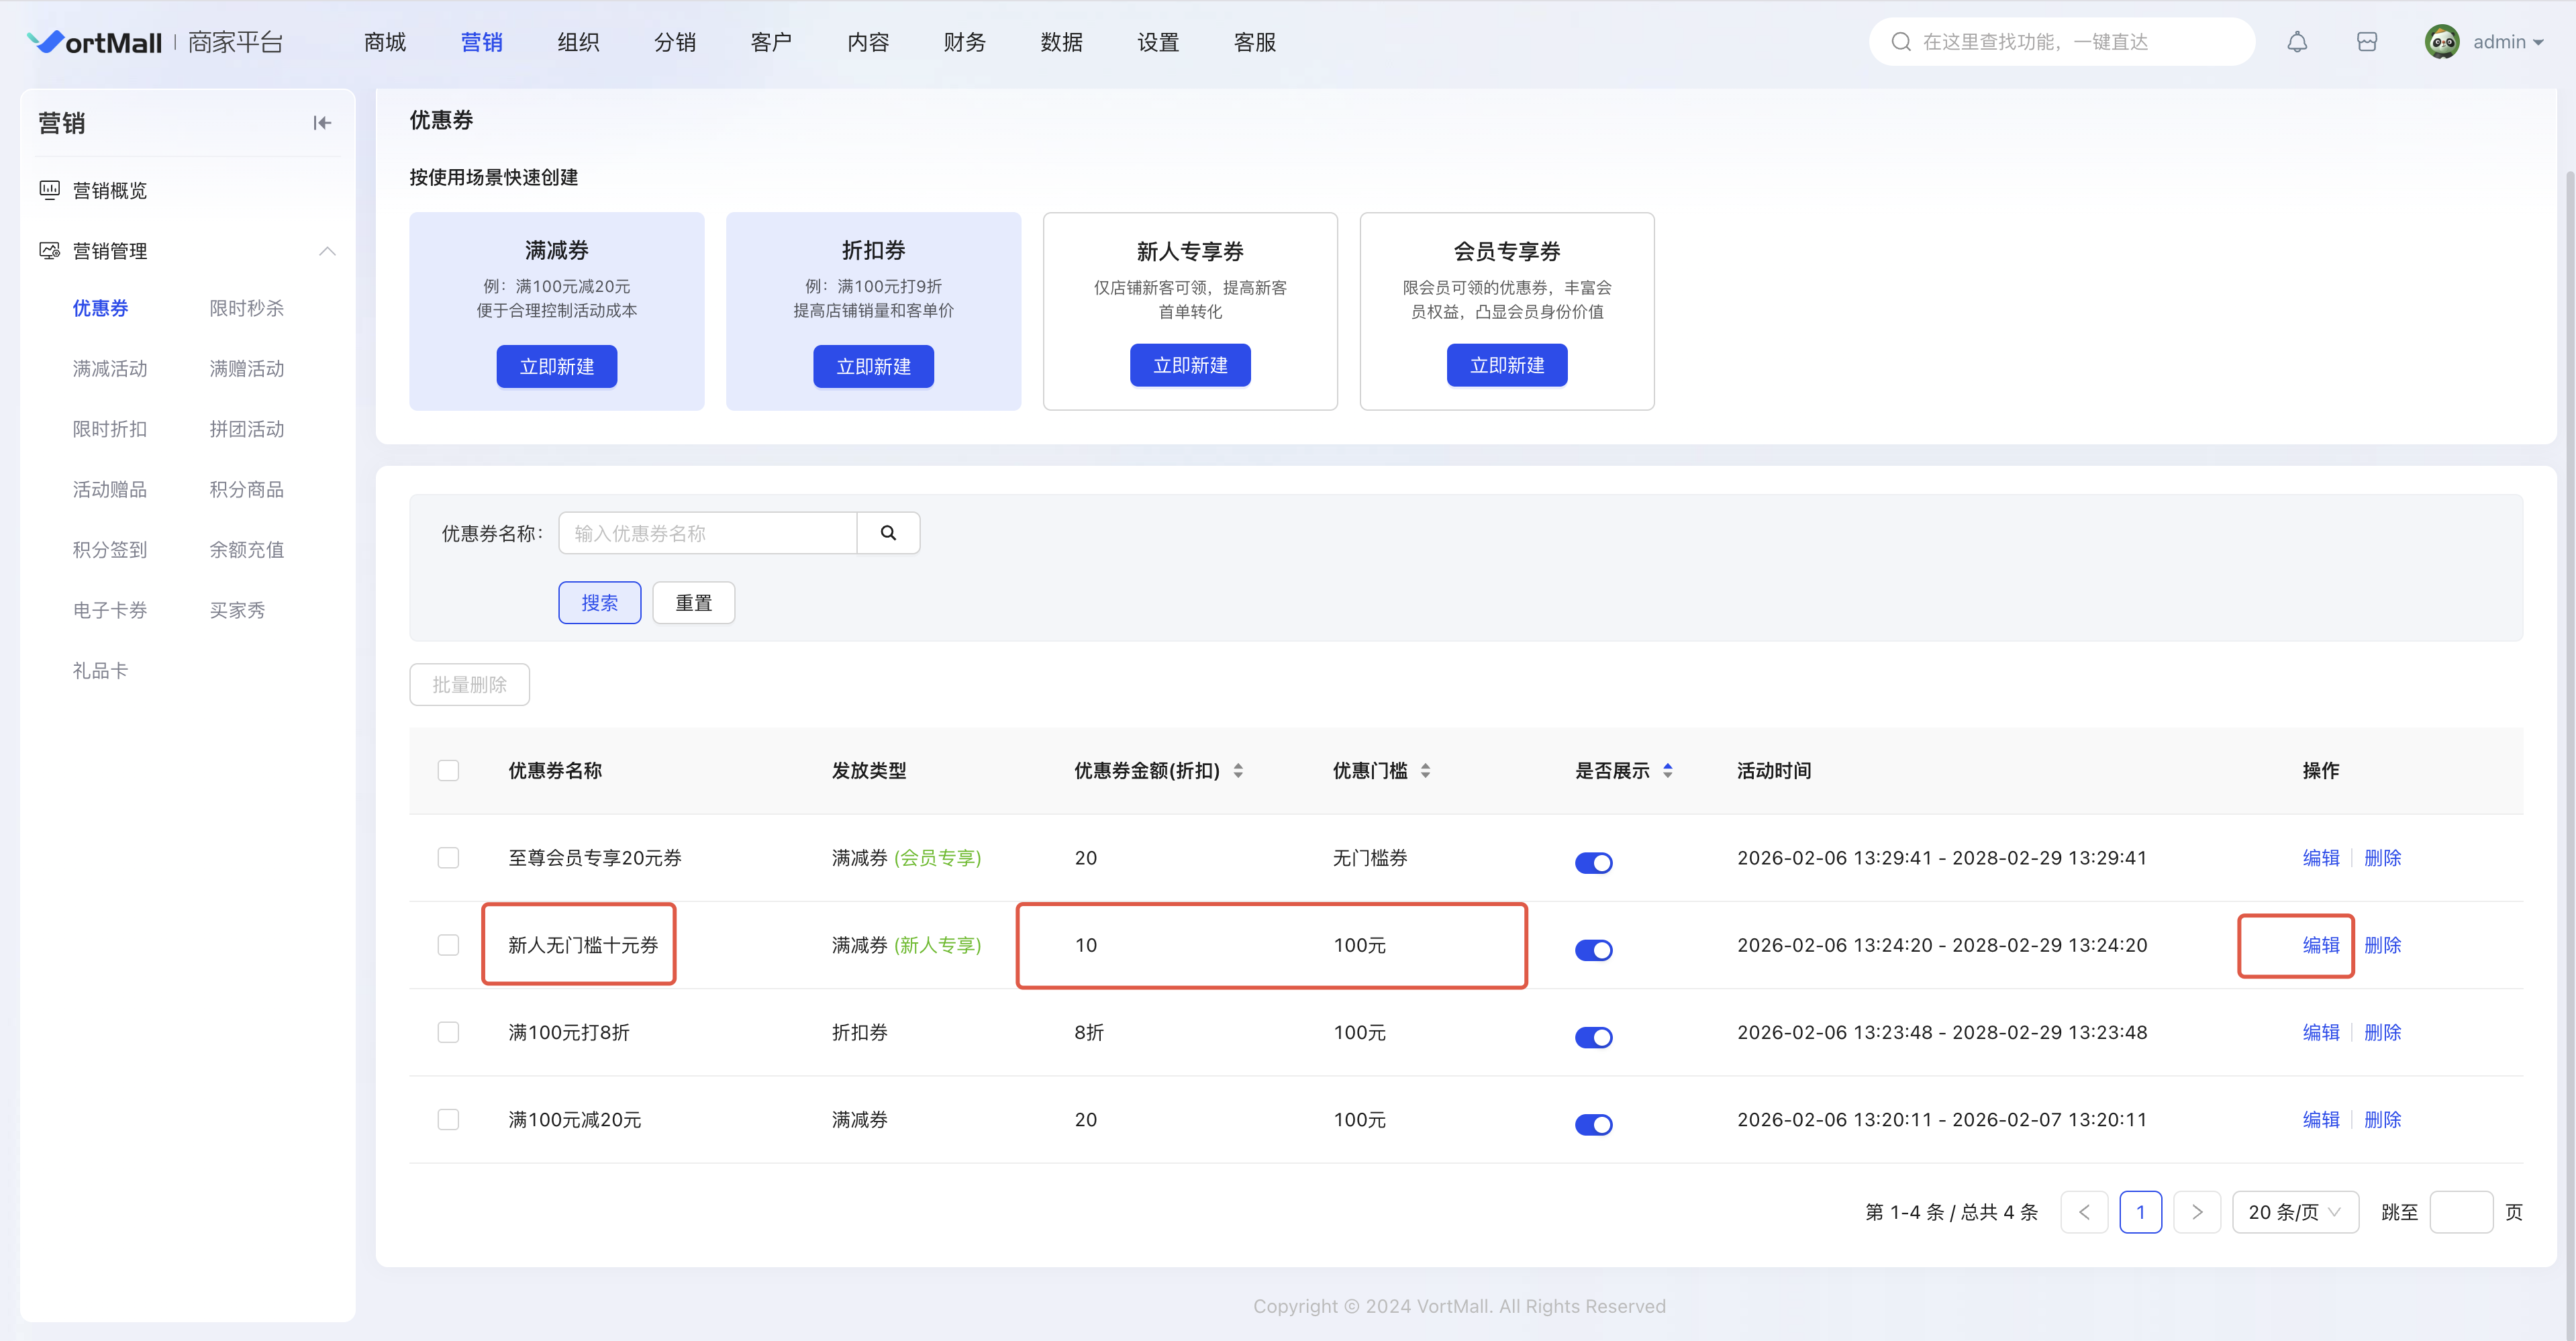Check the box for 满100元打8折 row
Viewport: 2576px width, 1341px height.
point(448,1032)
